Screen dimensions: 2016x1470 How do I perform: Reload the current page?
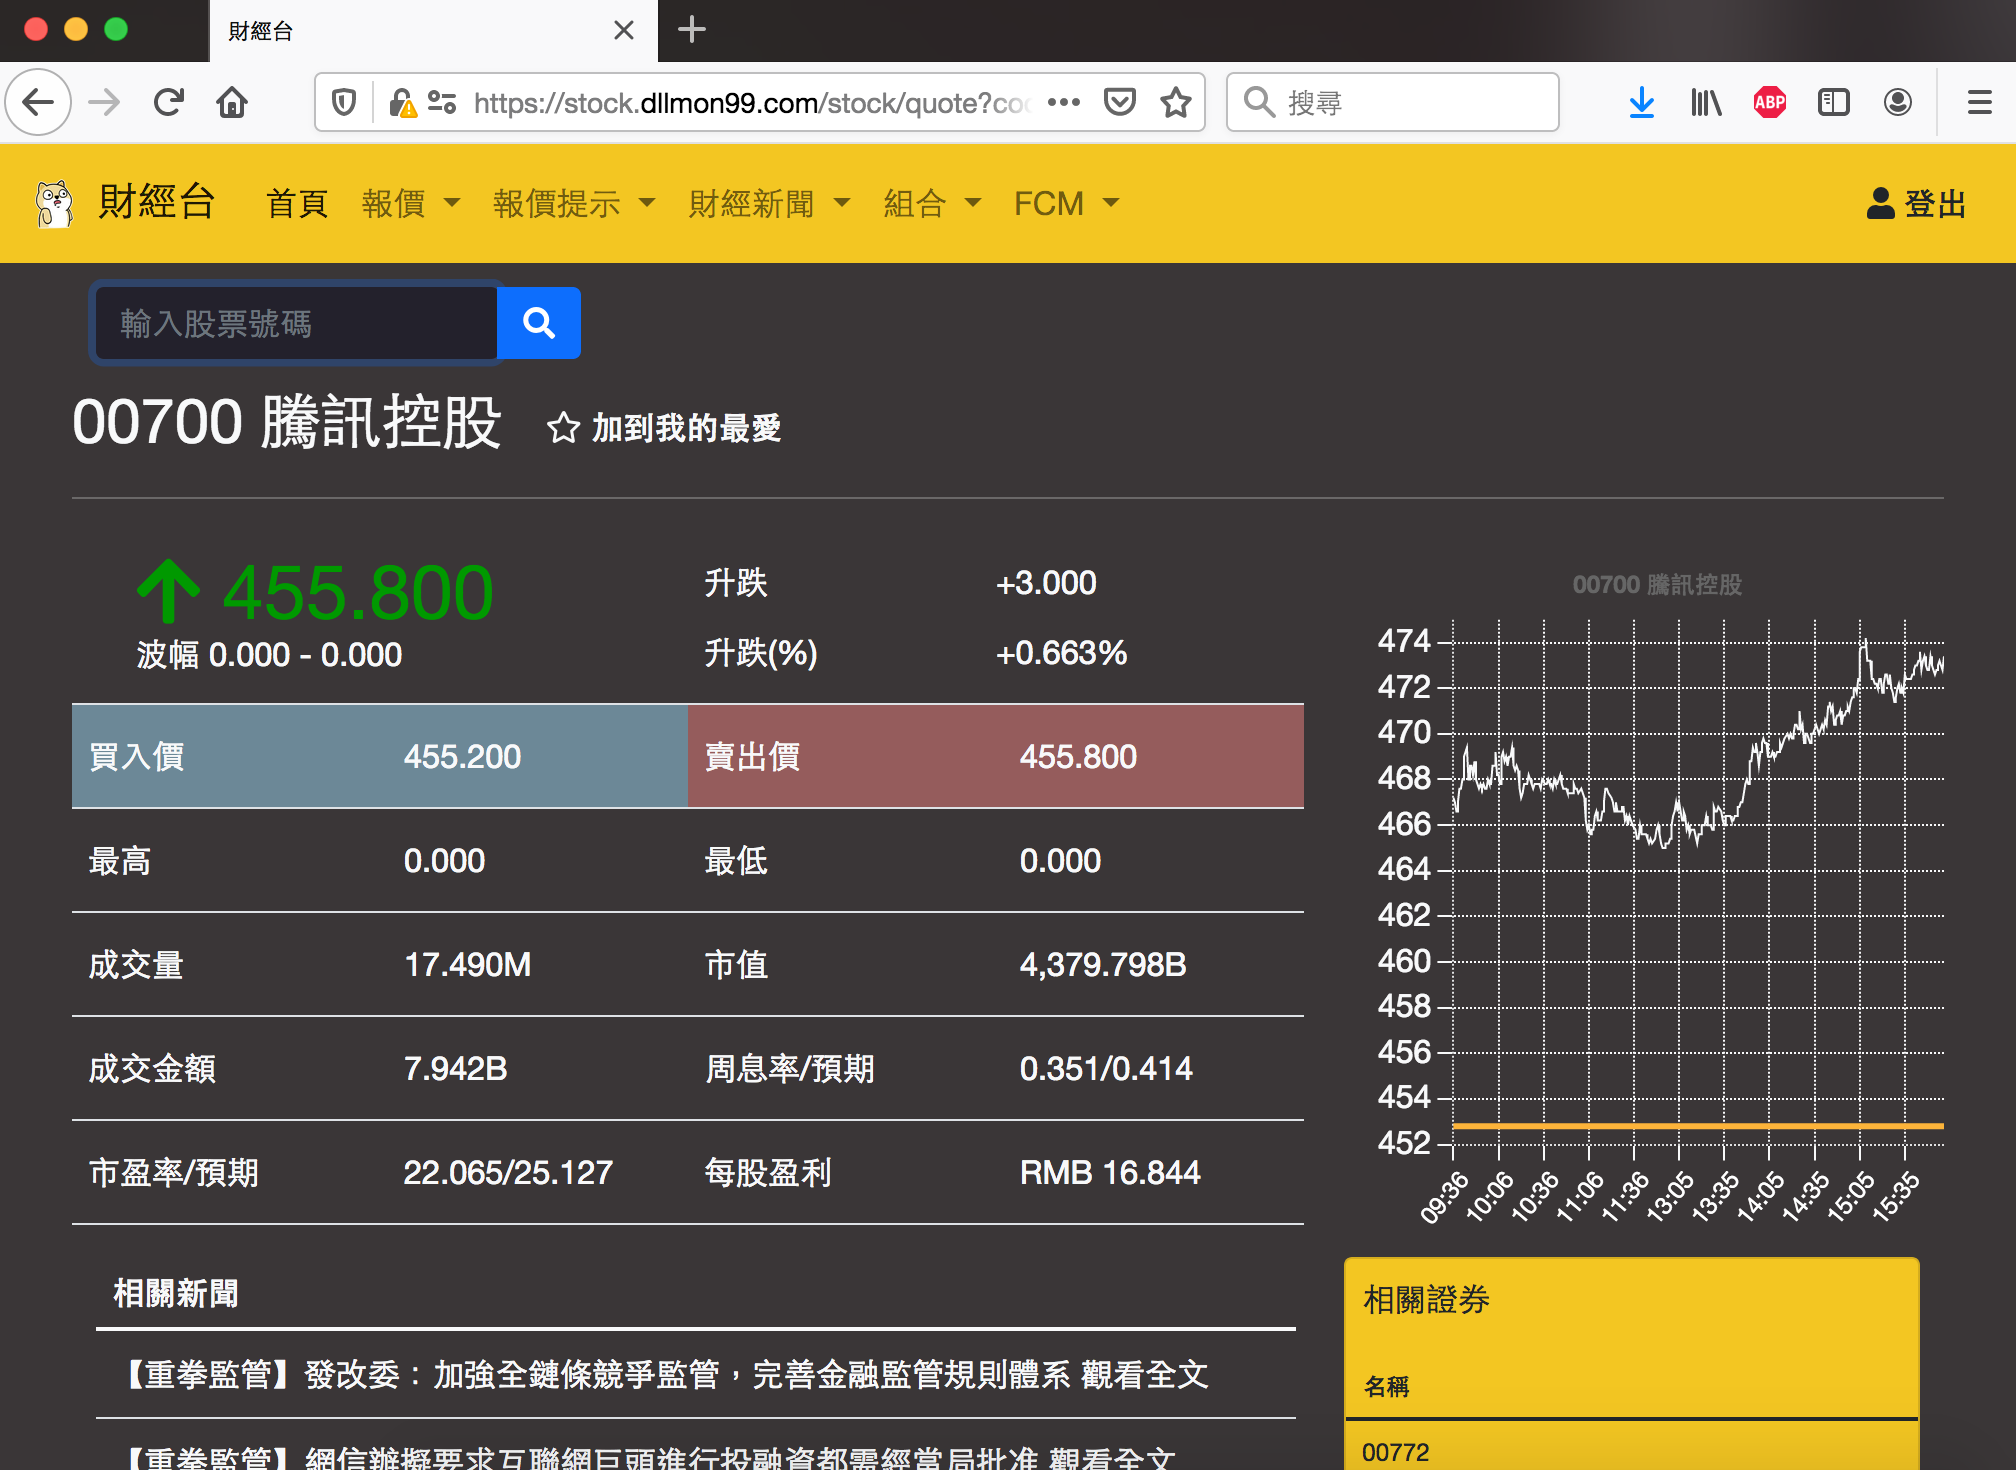[x=168, y=102]
